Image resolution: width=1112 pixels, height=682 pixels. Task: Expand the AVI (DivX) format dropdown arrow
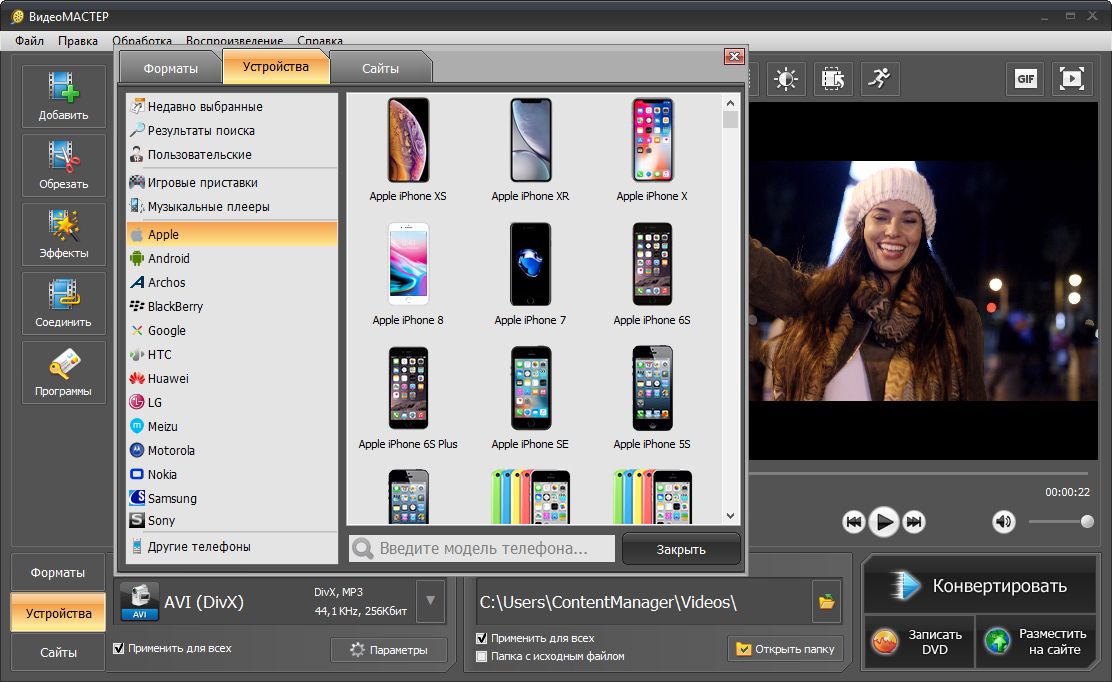(x=430, y=601)
